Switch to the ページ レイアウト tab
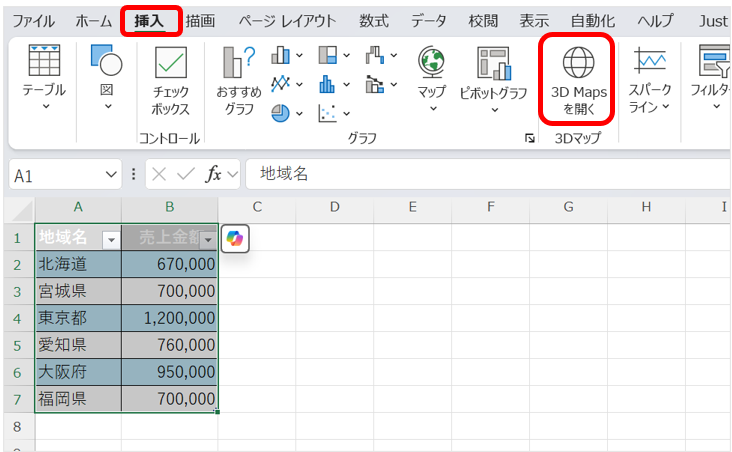This screenshot has height=452, width=732. coord(288,21)
